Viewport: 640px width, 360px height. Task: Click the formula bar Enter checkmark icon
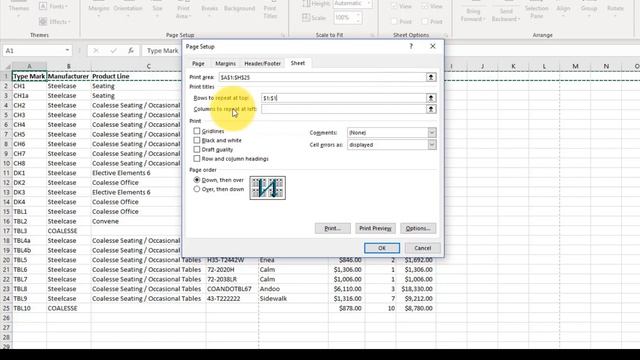113,51
